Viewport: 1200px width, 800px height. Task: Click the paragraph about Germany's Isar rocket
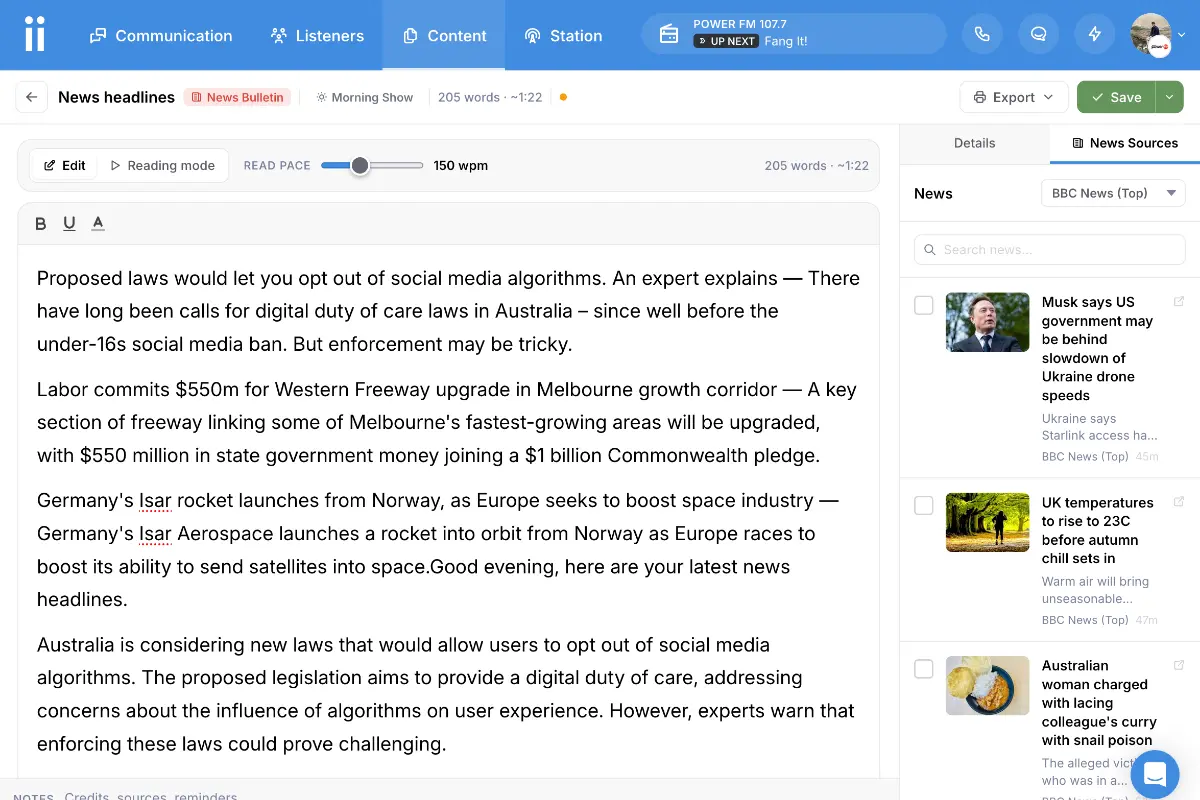(x=440, y=550)
